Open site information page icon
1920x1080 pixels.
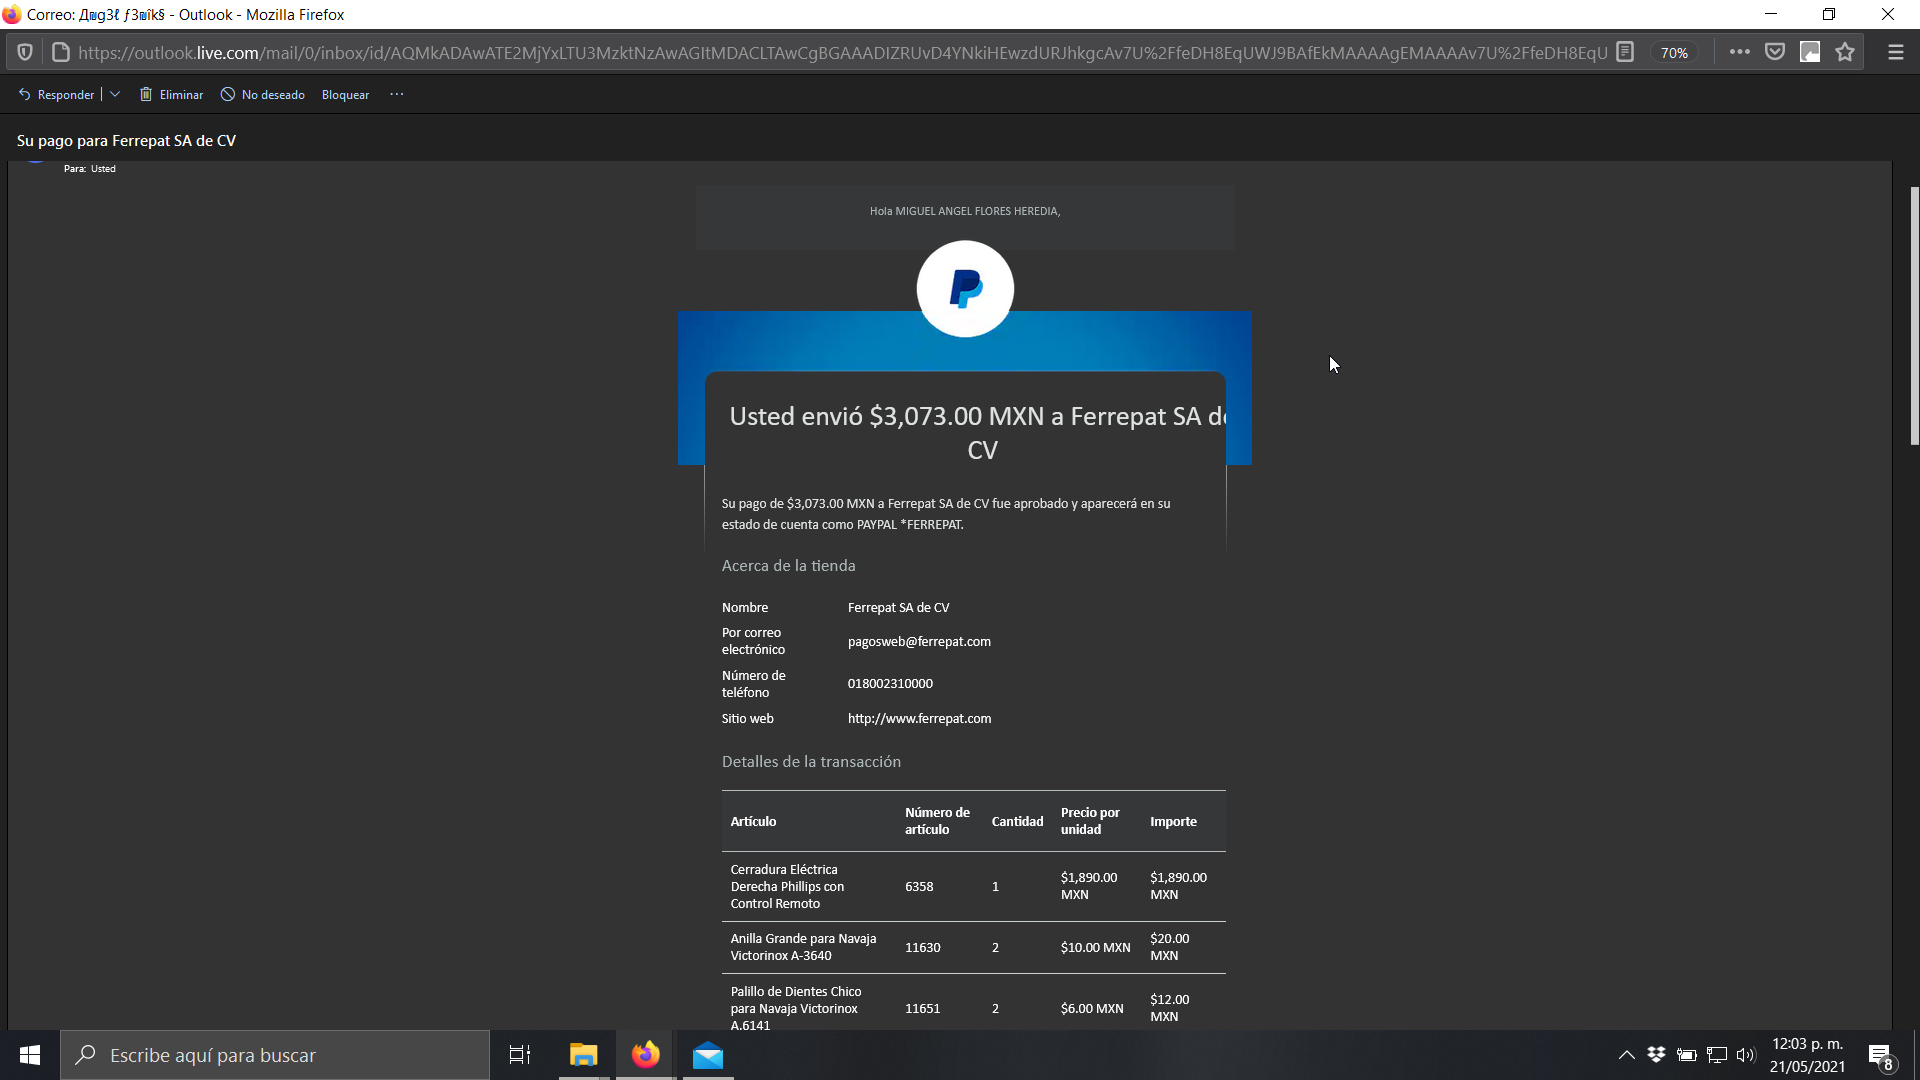[60, 53]
